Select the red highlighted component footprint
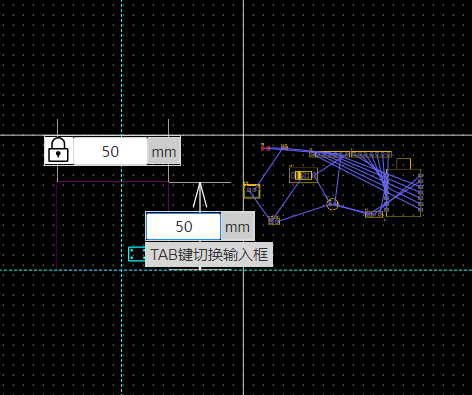Screen dimensions: 472x395 click(265, 147)
